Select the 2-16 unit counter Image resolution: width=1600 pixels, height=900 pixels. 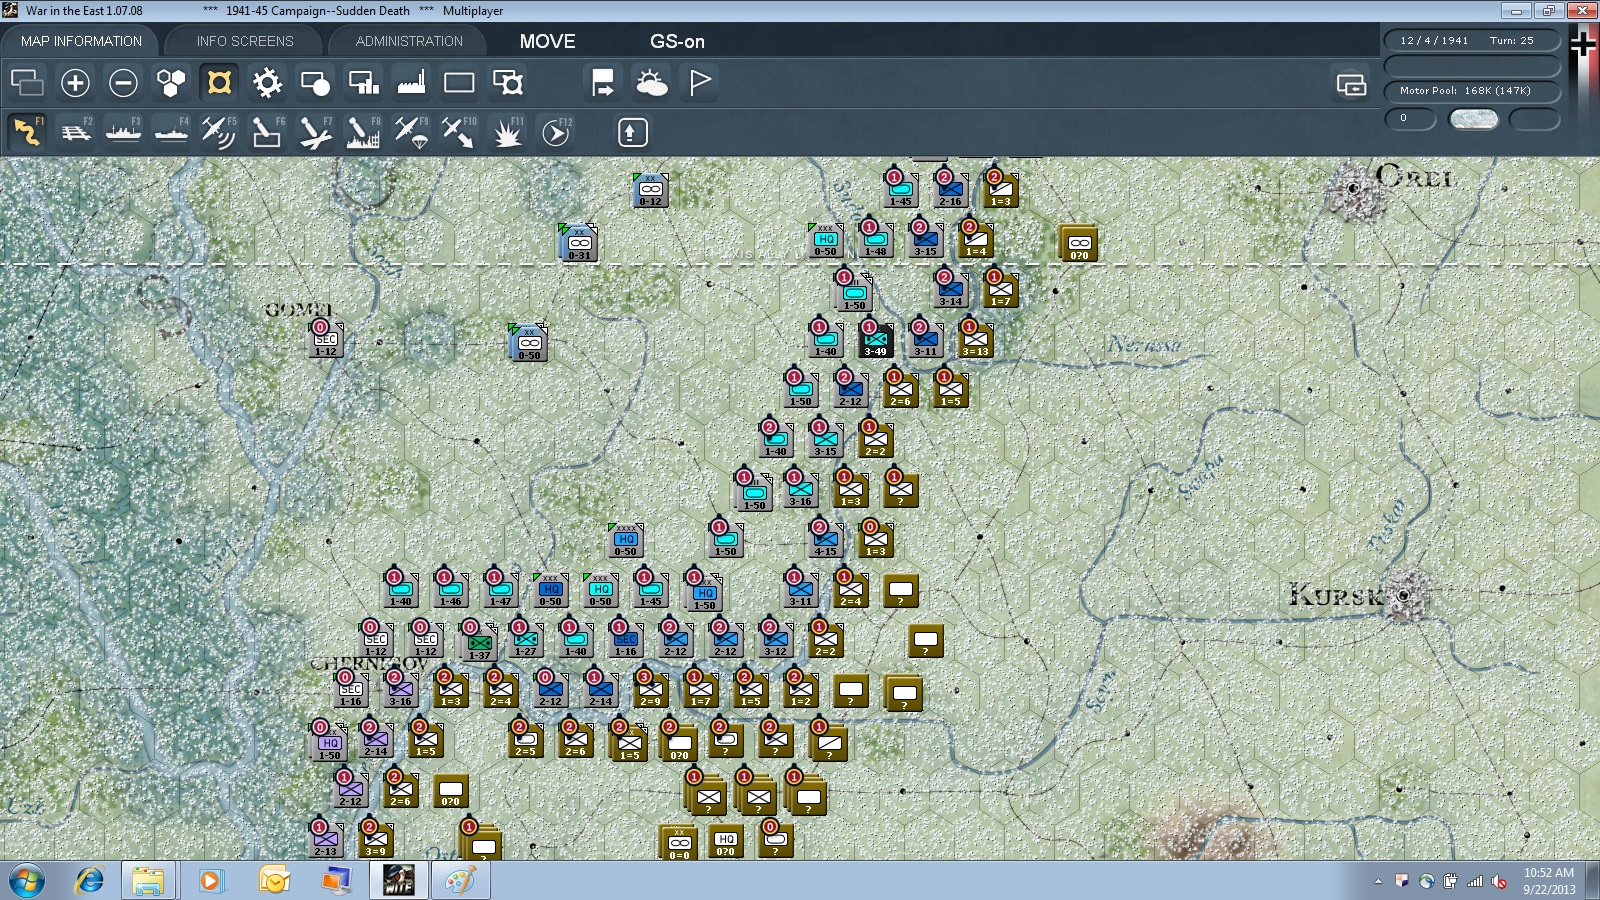[x=950, y=190]
